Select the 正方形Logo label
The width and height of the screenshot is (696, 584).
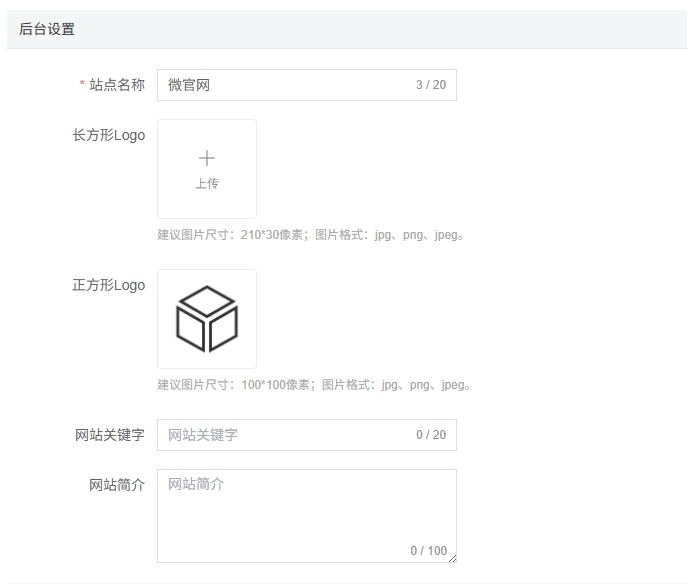coord(108,285)
